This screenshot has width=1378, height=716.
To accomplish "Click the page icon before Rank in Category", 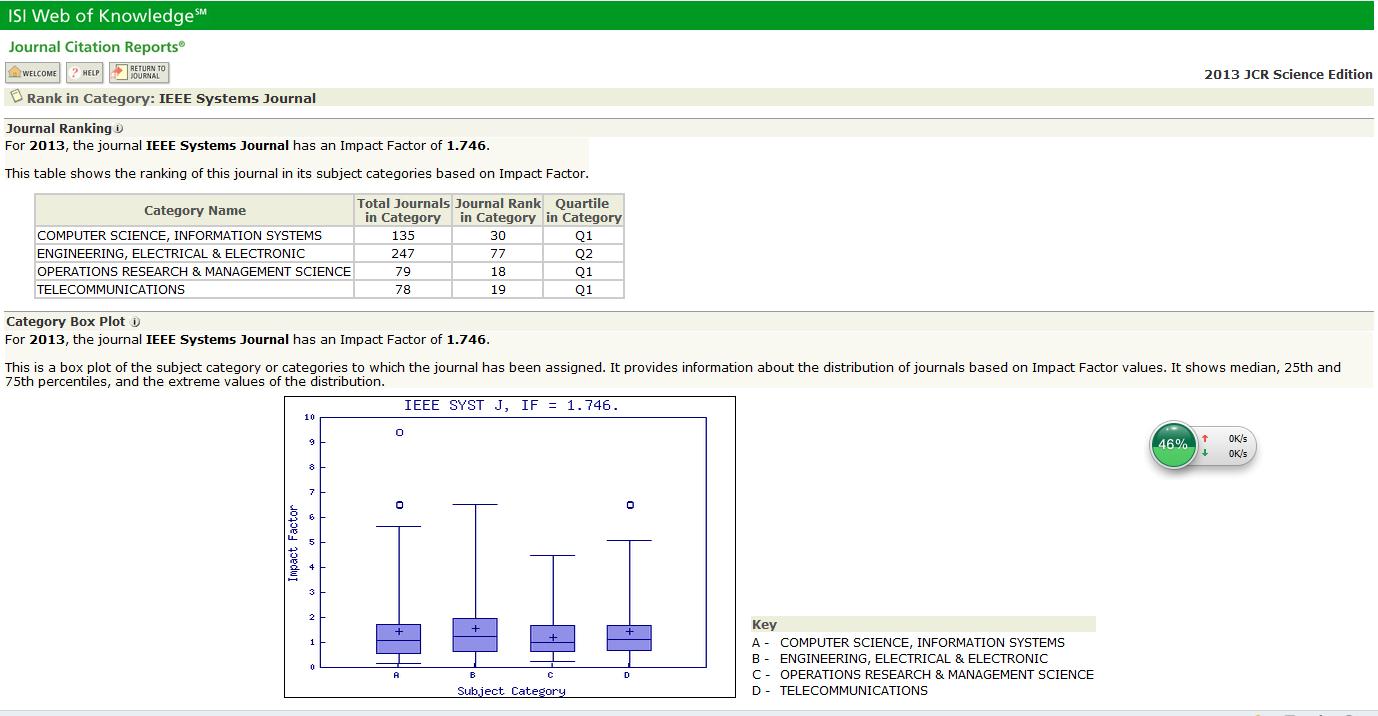I will pos(16,97).
